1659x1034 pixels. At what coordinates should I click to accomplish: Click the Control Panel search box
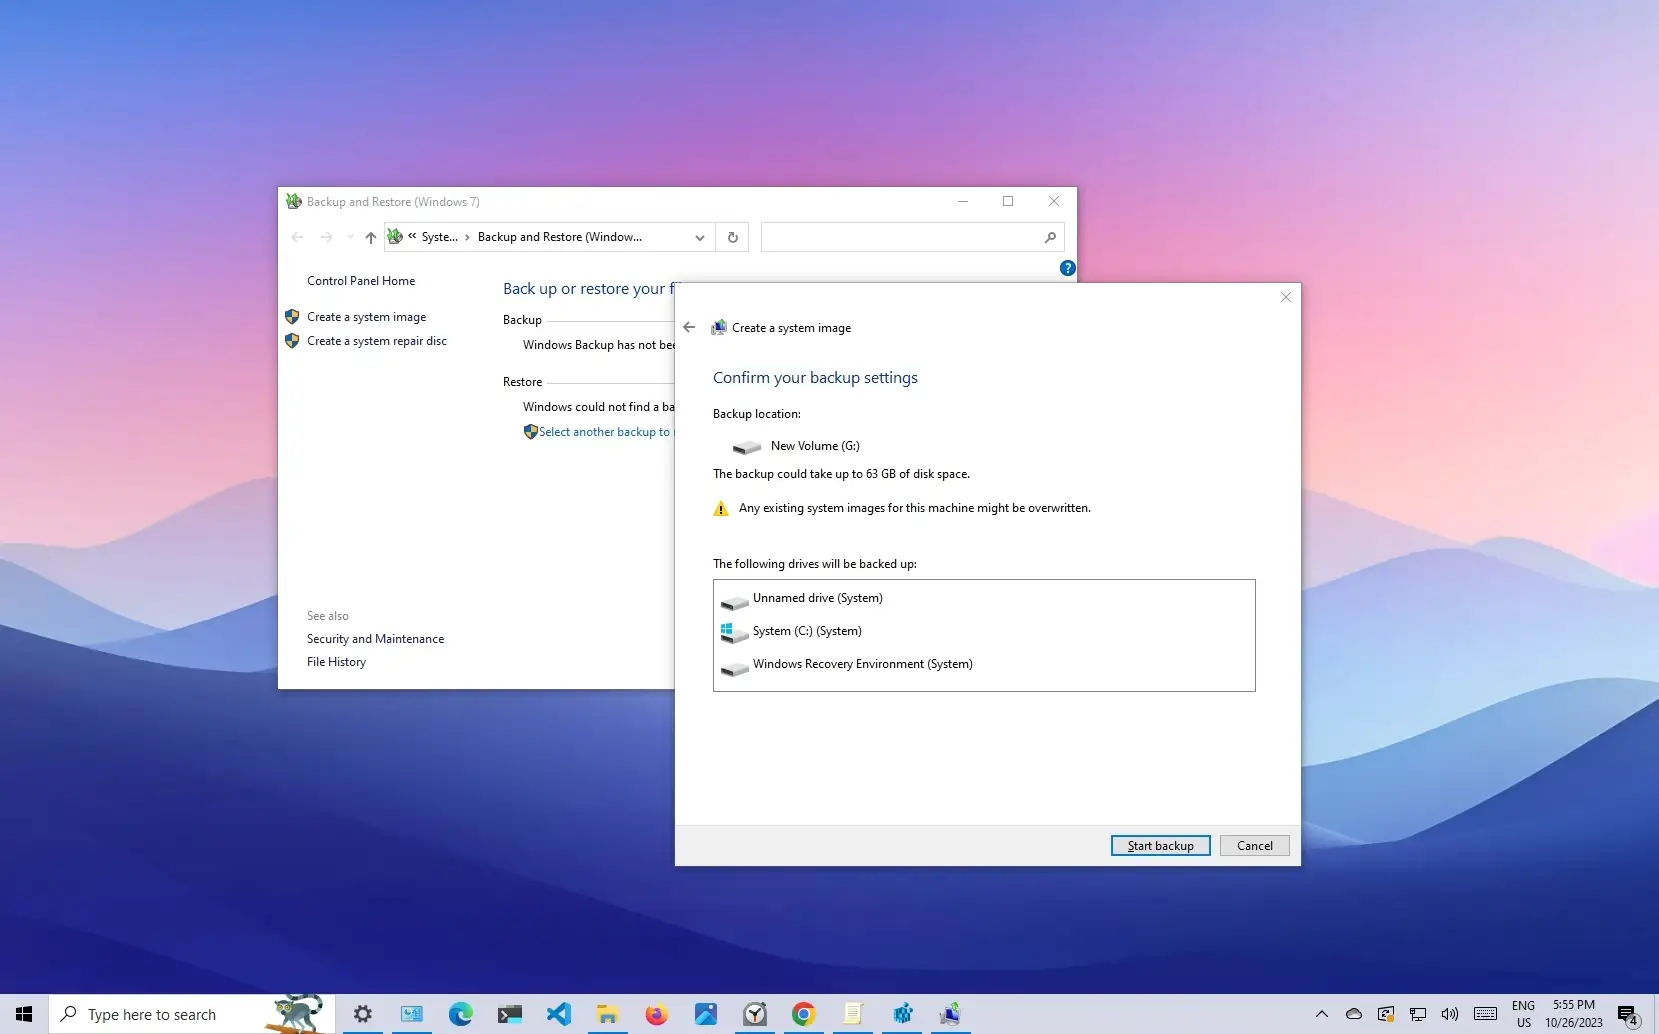[900, 237]
